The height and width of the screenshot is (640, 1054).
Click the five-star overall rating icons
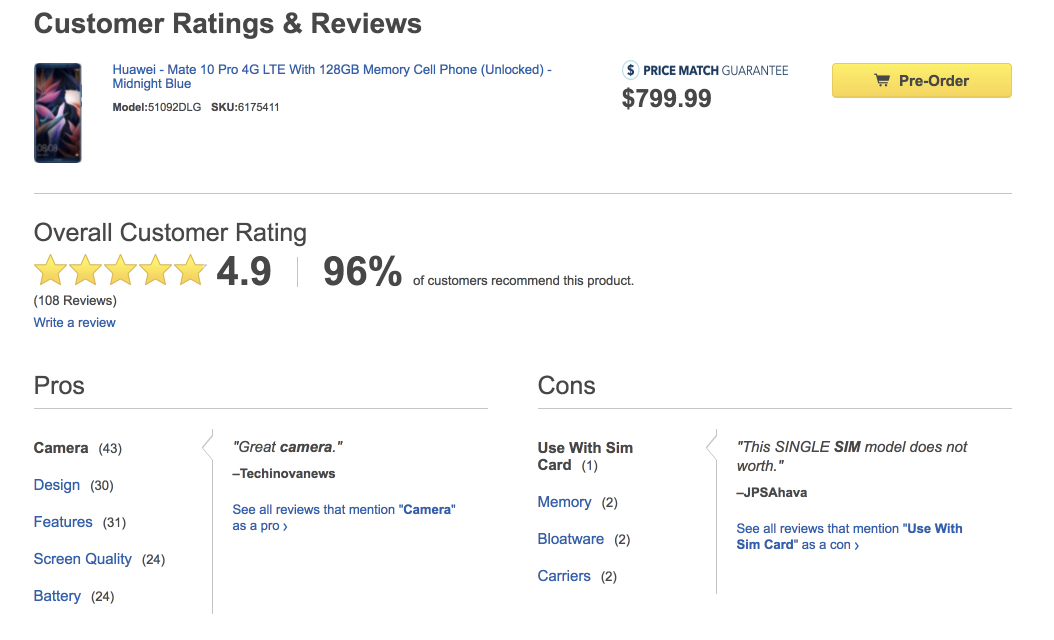click(120, 270)
